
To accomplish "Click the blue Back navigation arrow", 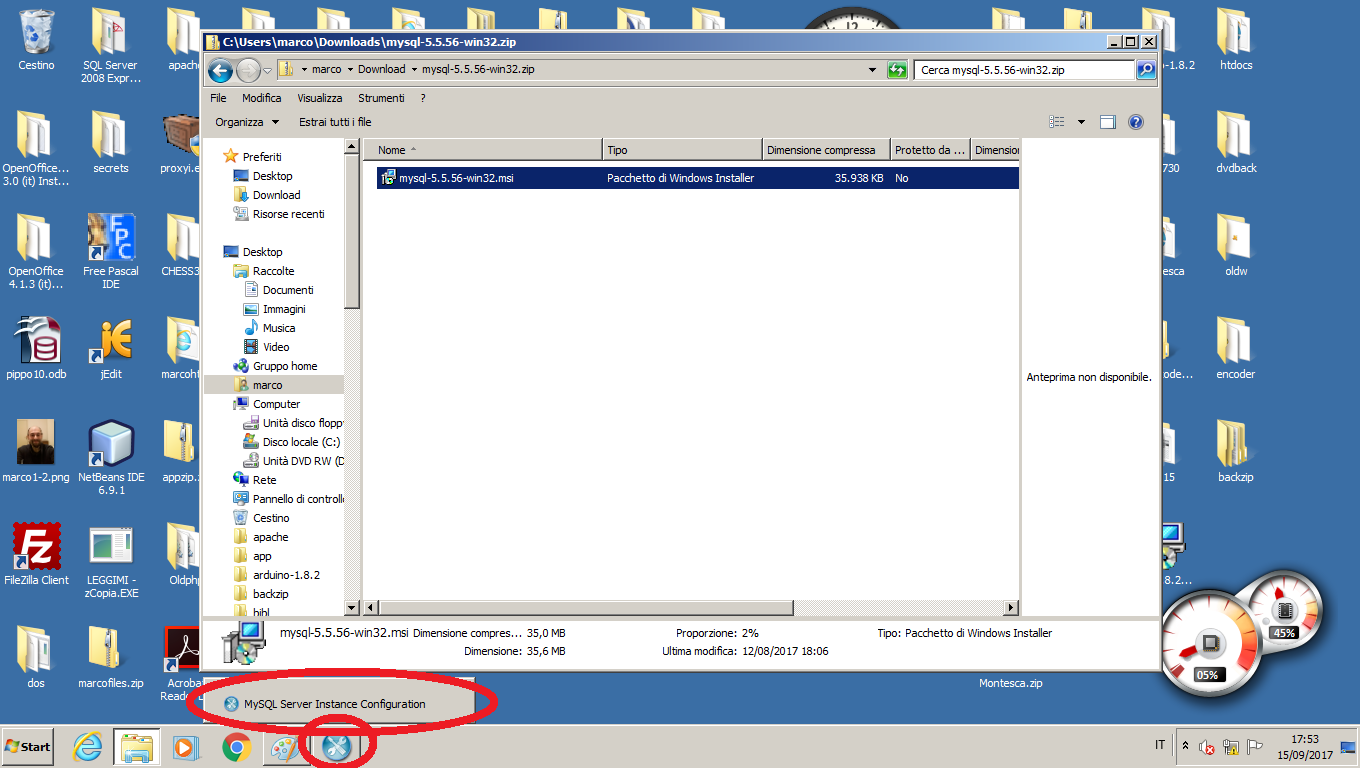I will pos(220,70).
